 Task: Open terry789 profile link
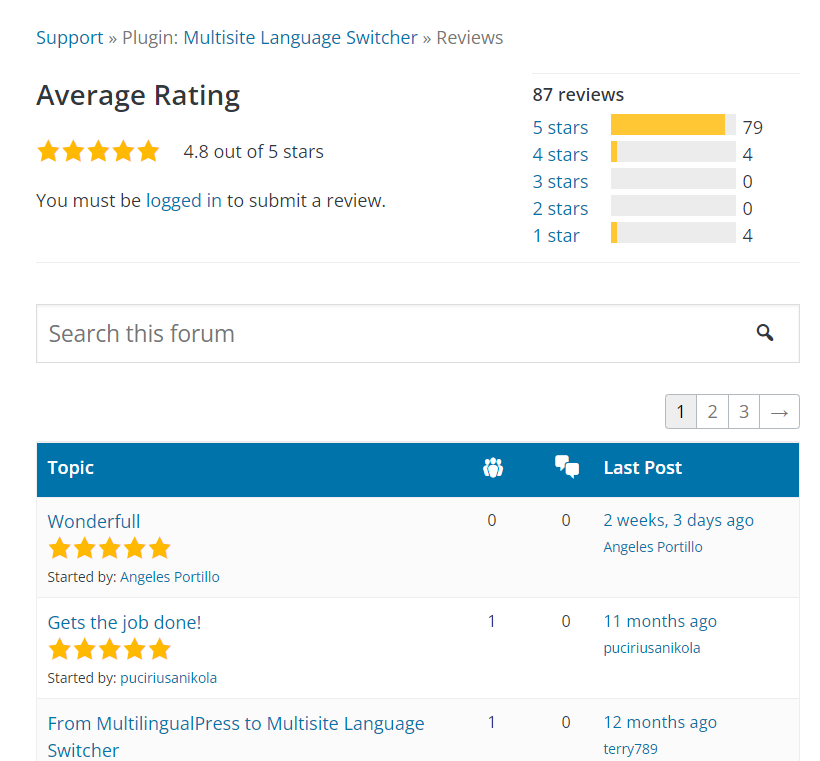click(x=630, y=749)
